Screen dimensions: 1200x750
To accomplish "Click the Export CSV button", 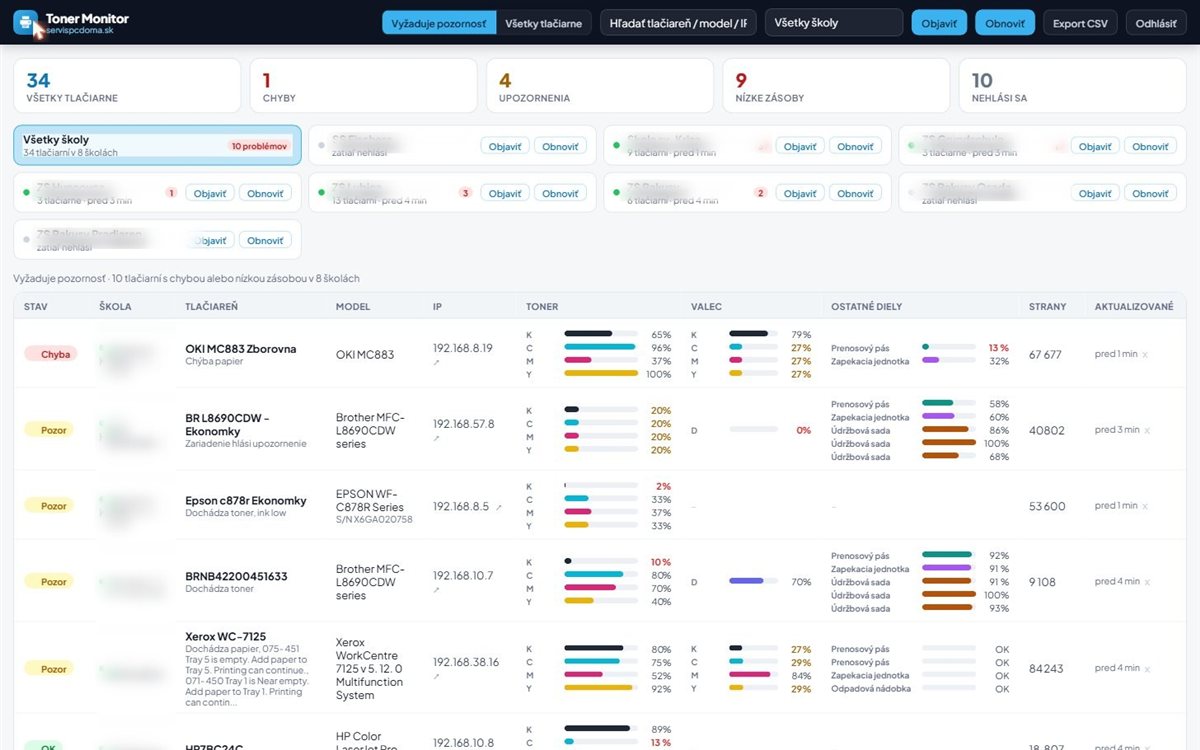I will 1080,22.
